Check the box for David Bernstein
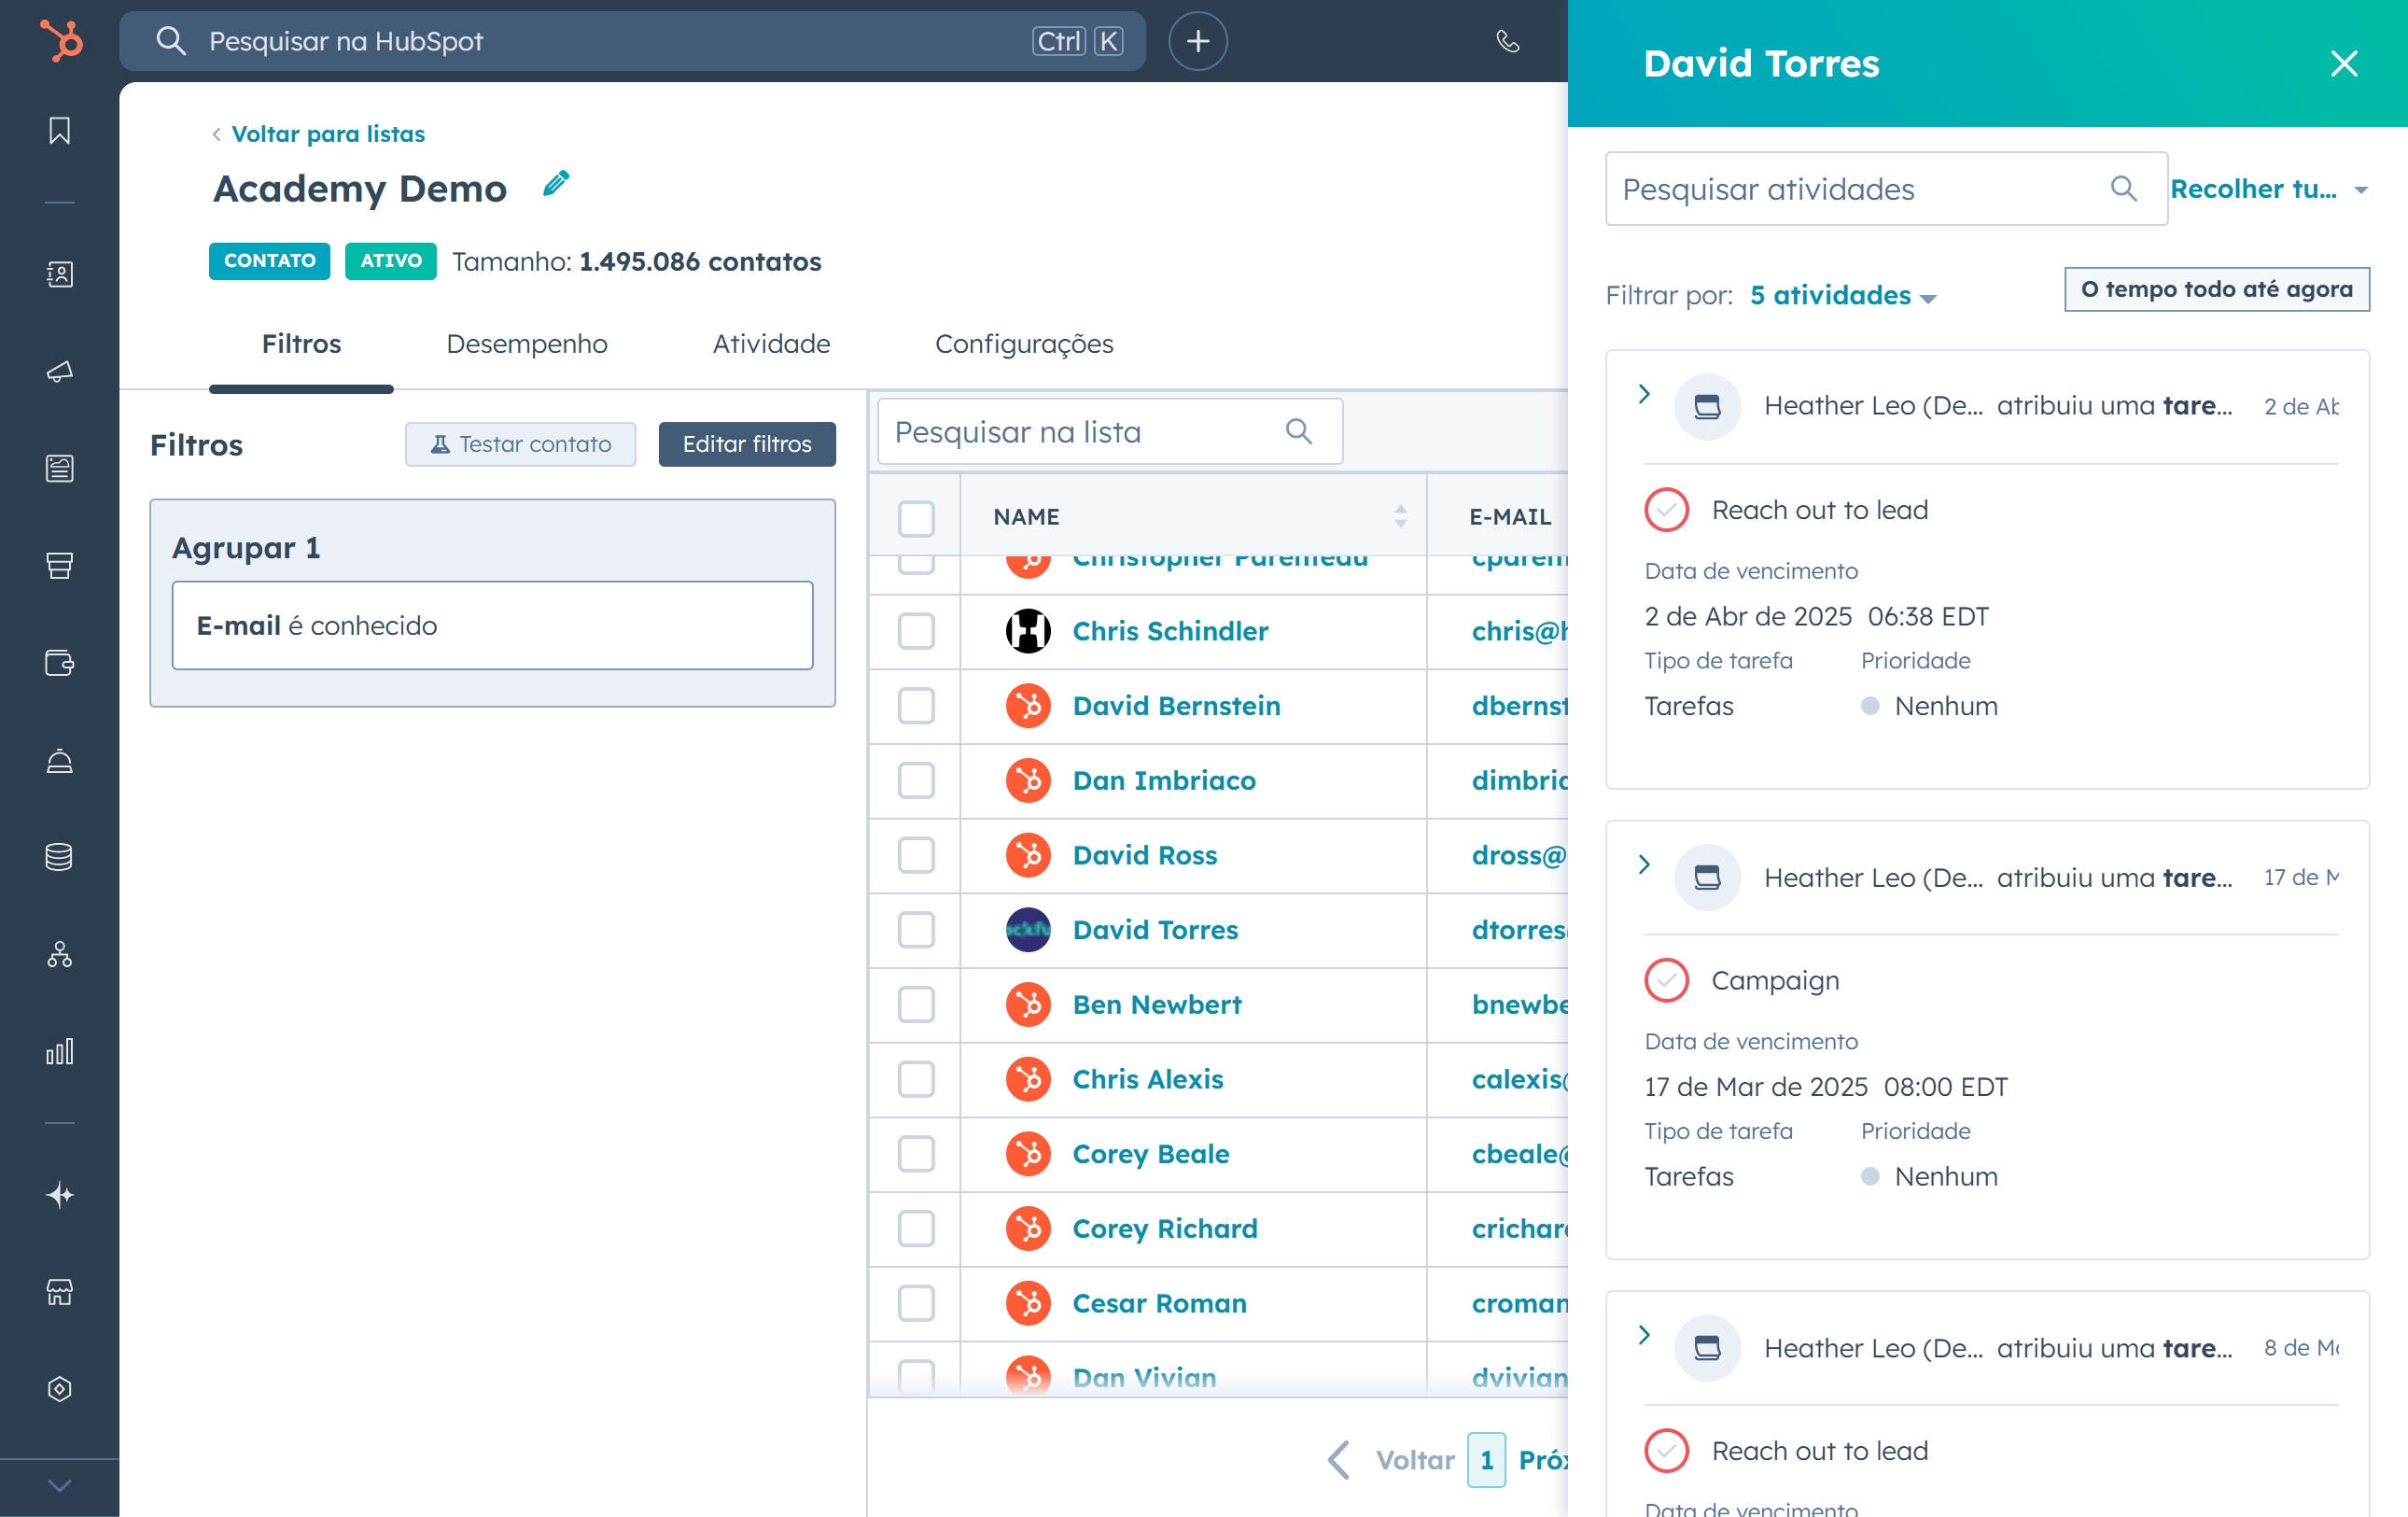 pos(916,706)
